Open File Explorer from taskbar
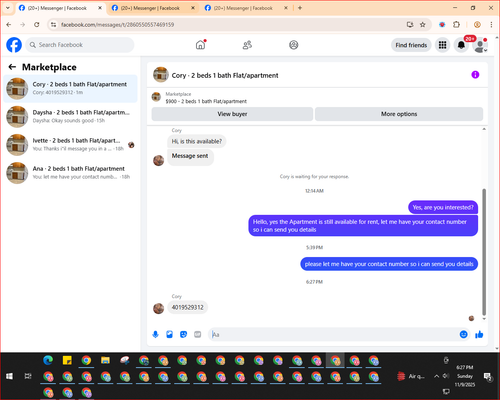Viewport: 500px width, 400px height. coord(105,360)
